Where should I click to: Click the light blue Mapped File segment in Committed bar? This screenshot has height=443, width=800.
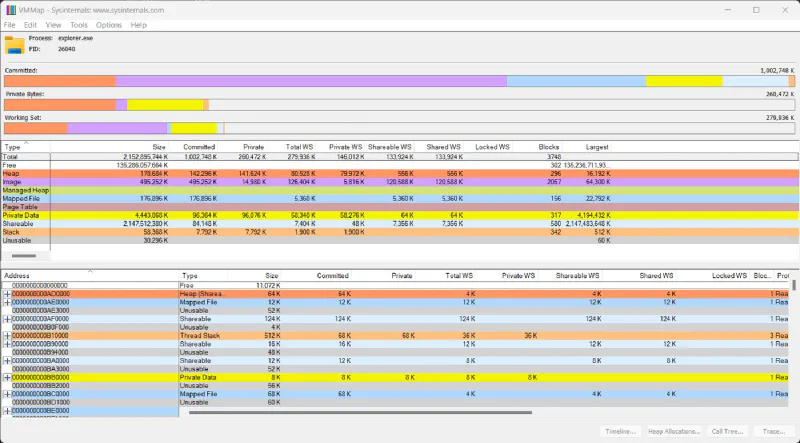pyautogui.click(x=576, y=81)
